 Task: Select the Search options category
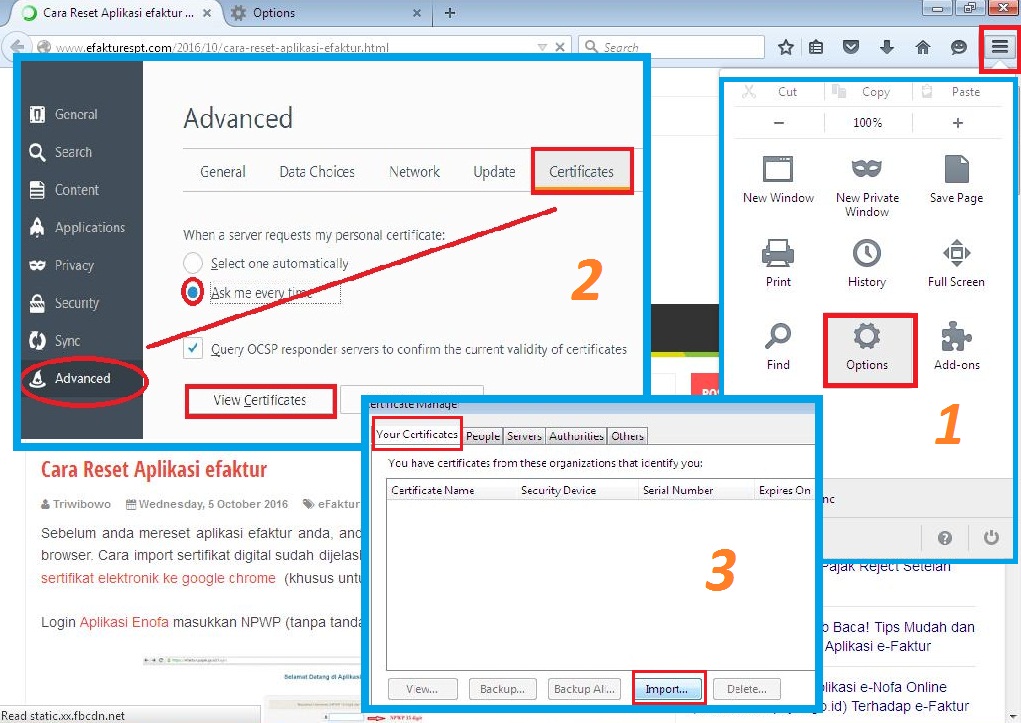pos(81,152)
